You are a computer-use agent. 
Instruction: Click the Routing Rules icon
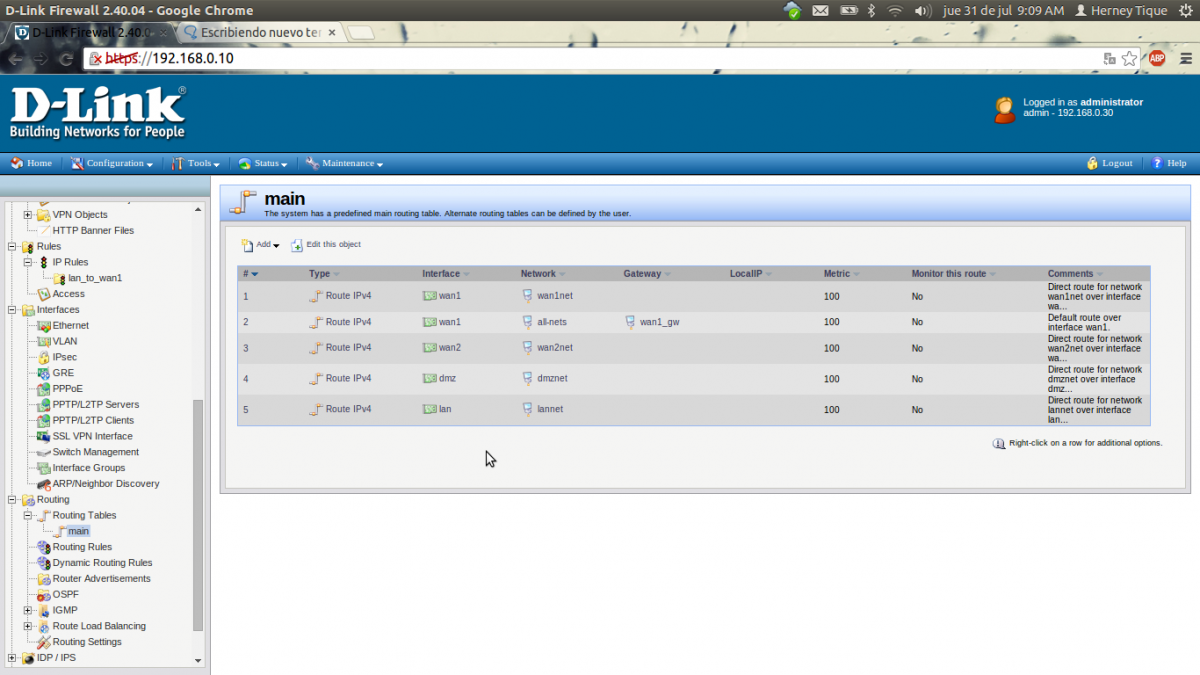[44, 547]
